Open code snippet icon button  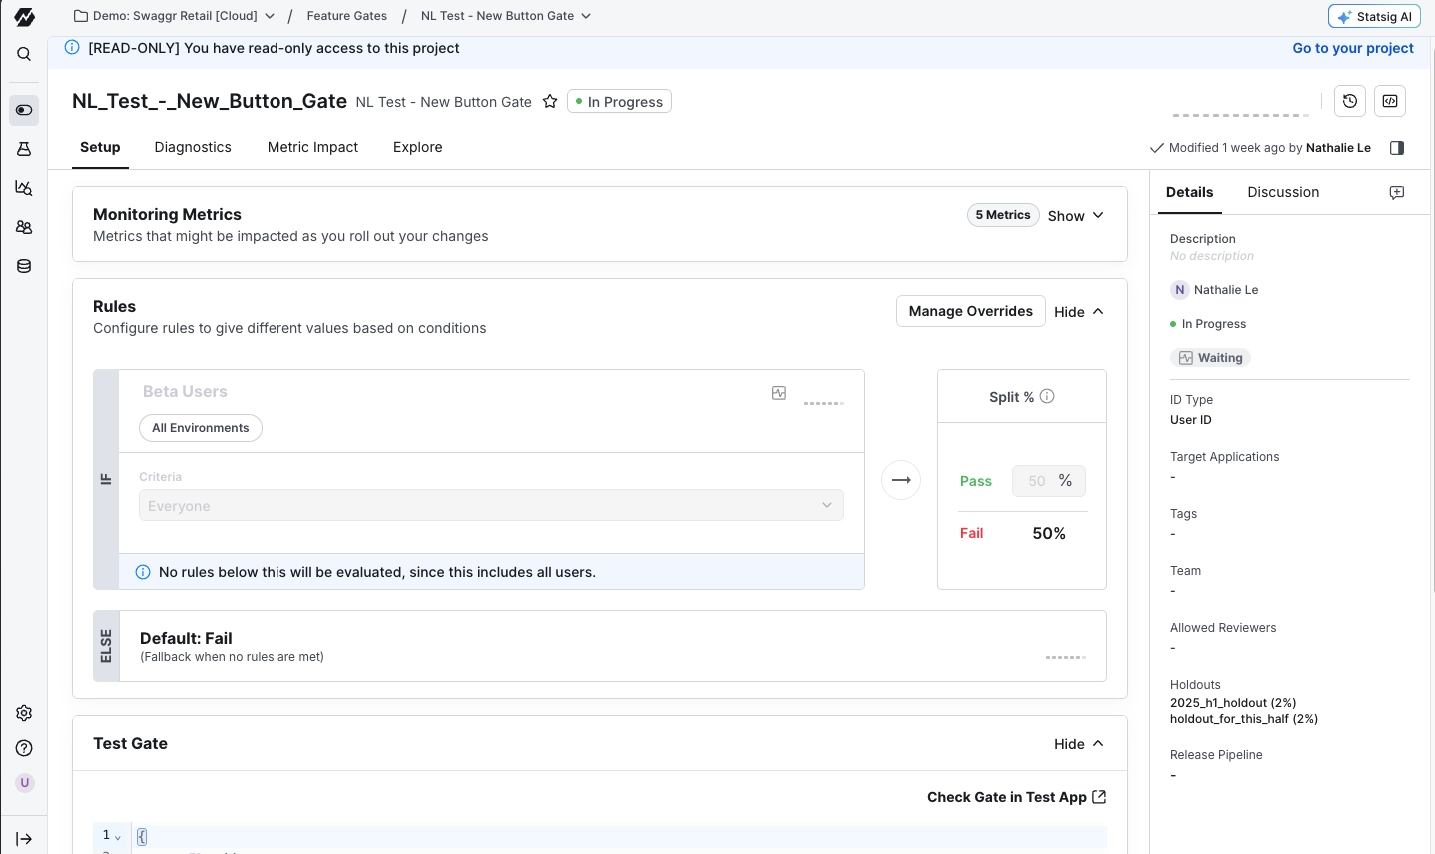(x=1390, y=101)
